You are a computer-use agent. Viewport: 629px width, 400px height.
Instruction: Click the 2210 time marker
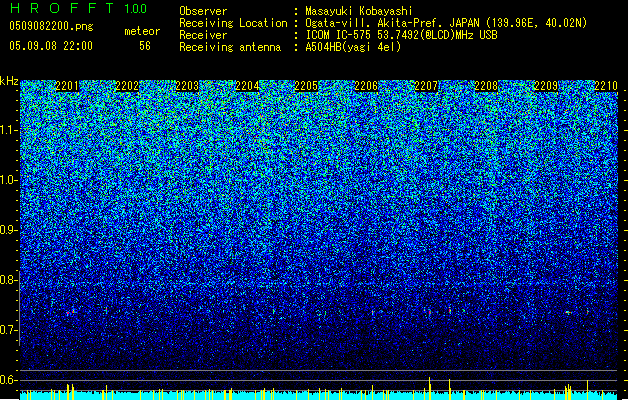(606, 86)
